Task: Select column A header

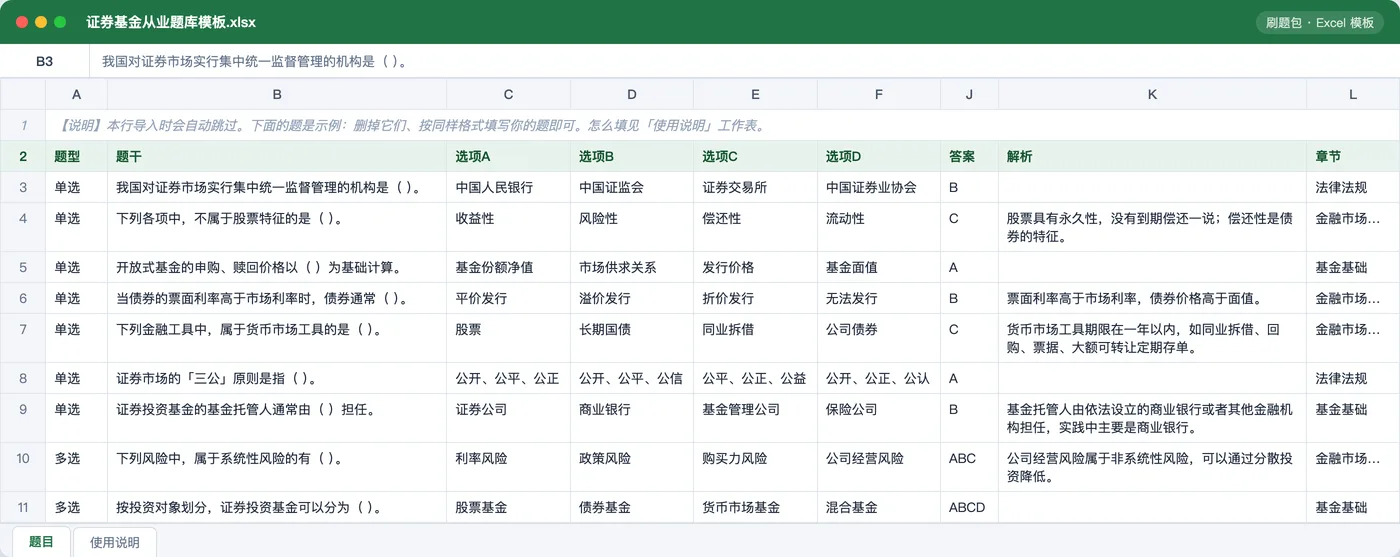Action: (76, 94)
